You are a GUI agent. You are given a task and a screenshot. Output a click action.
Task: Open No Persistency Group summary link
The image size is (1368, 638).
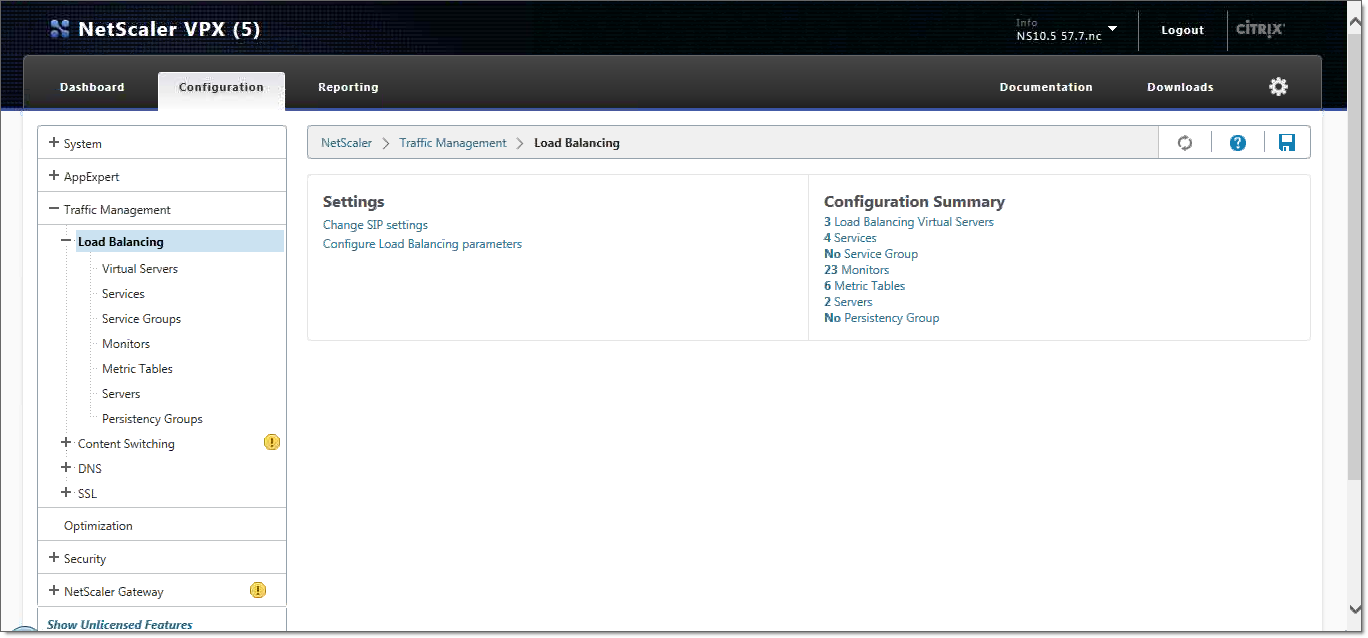(881, 318)
